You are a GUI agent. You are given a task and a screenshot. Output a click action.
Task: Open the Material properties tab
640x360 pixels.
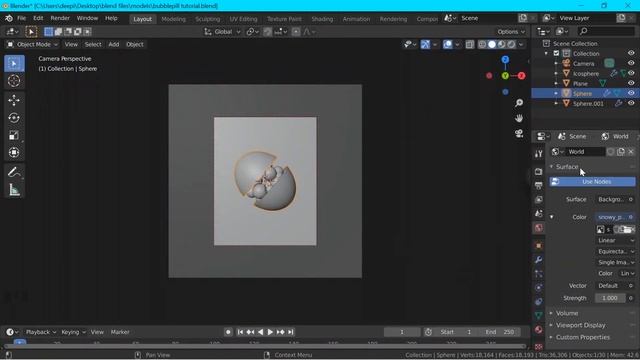point(538,329)
